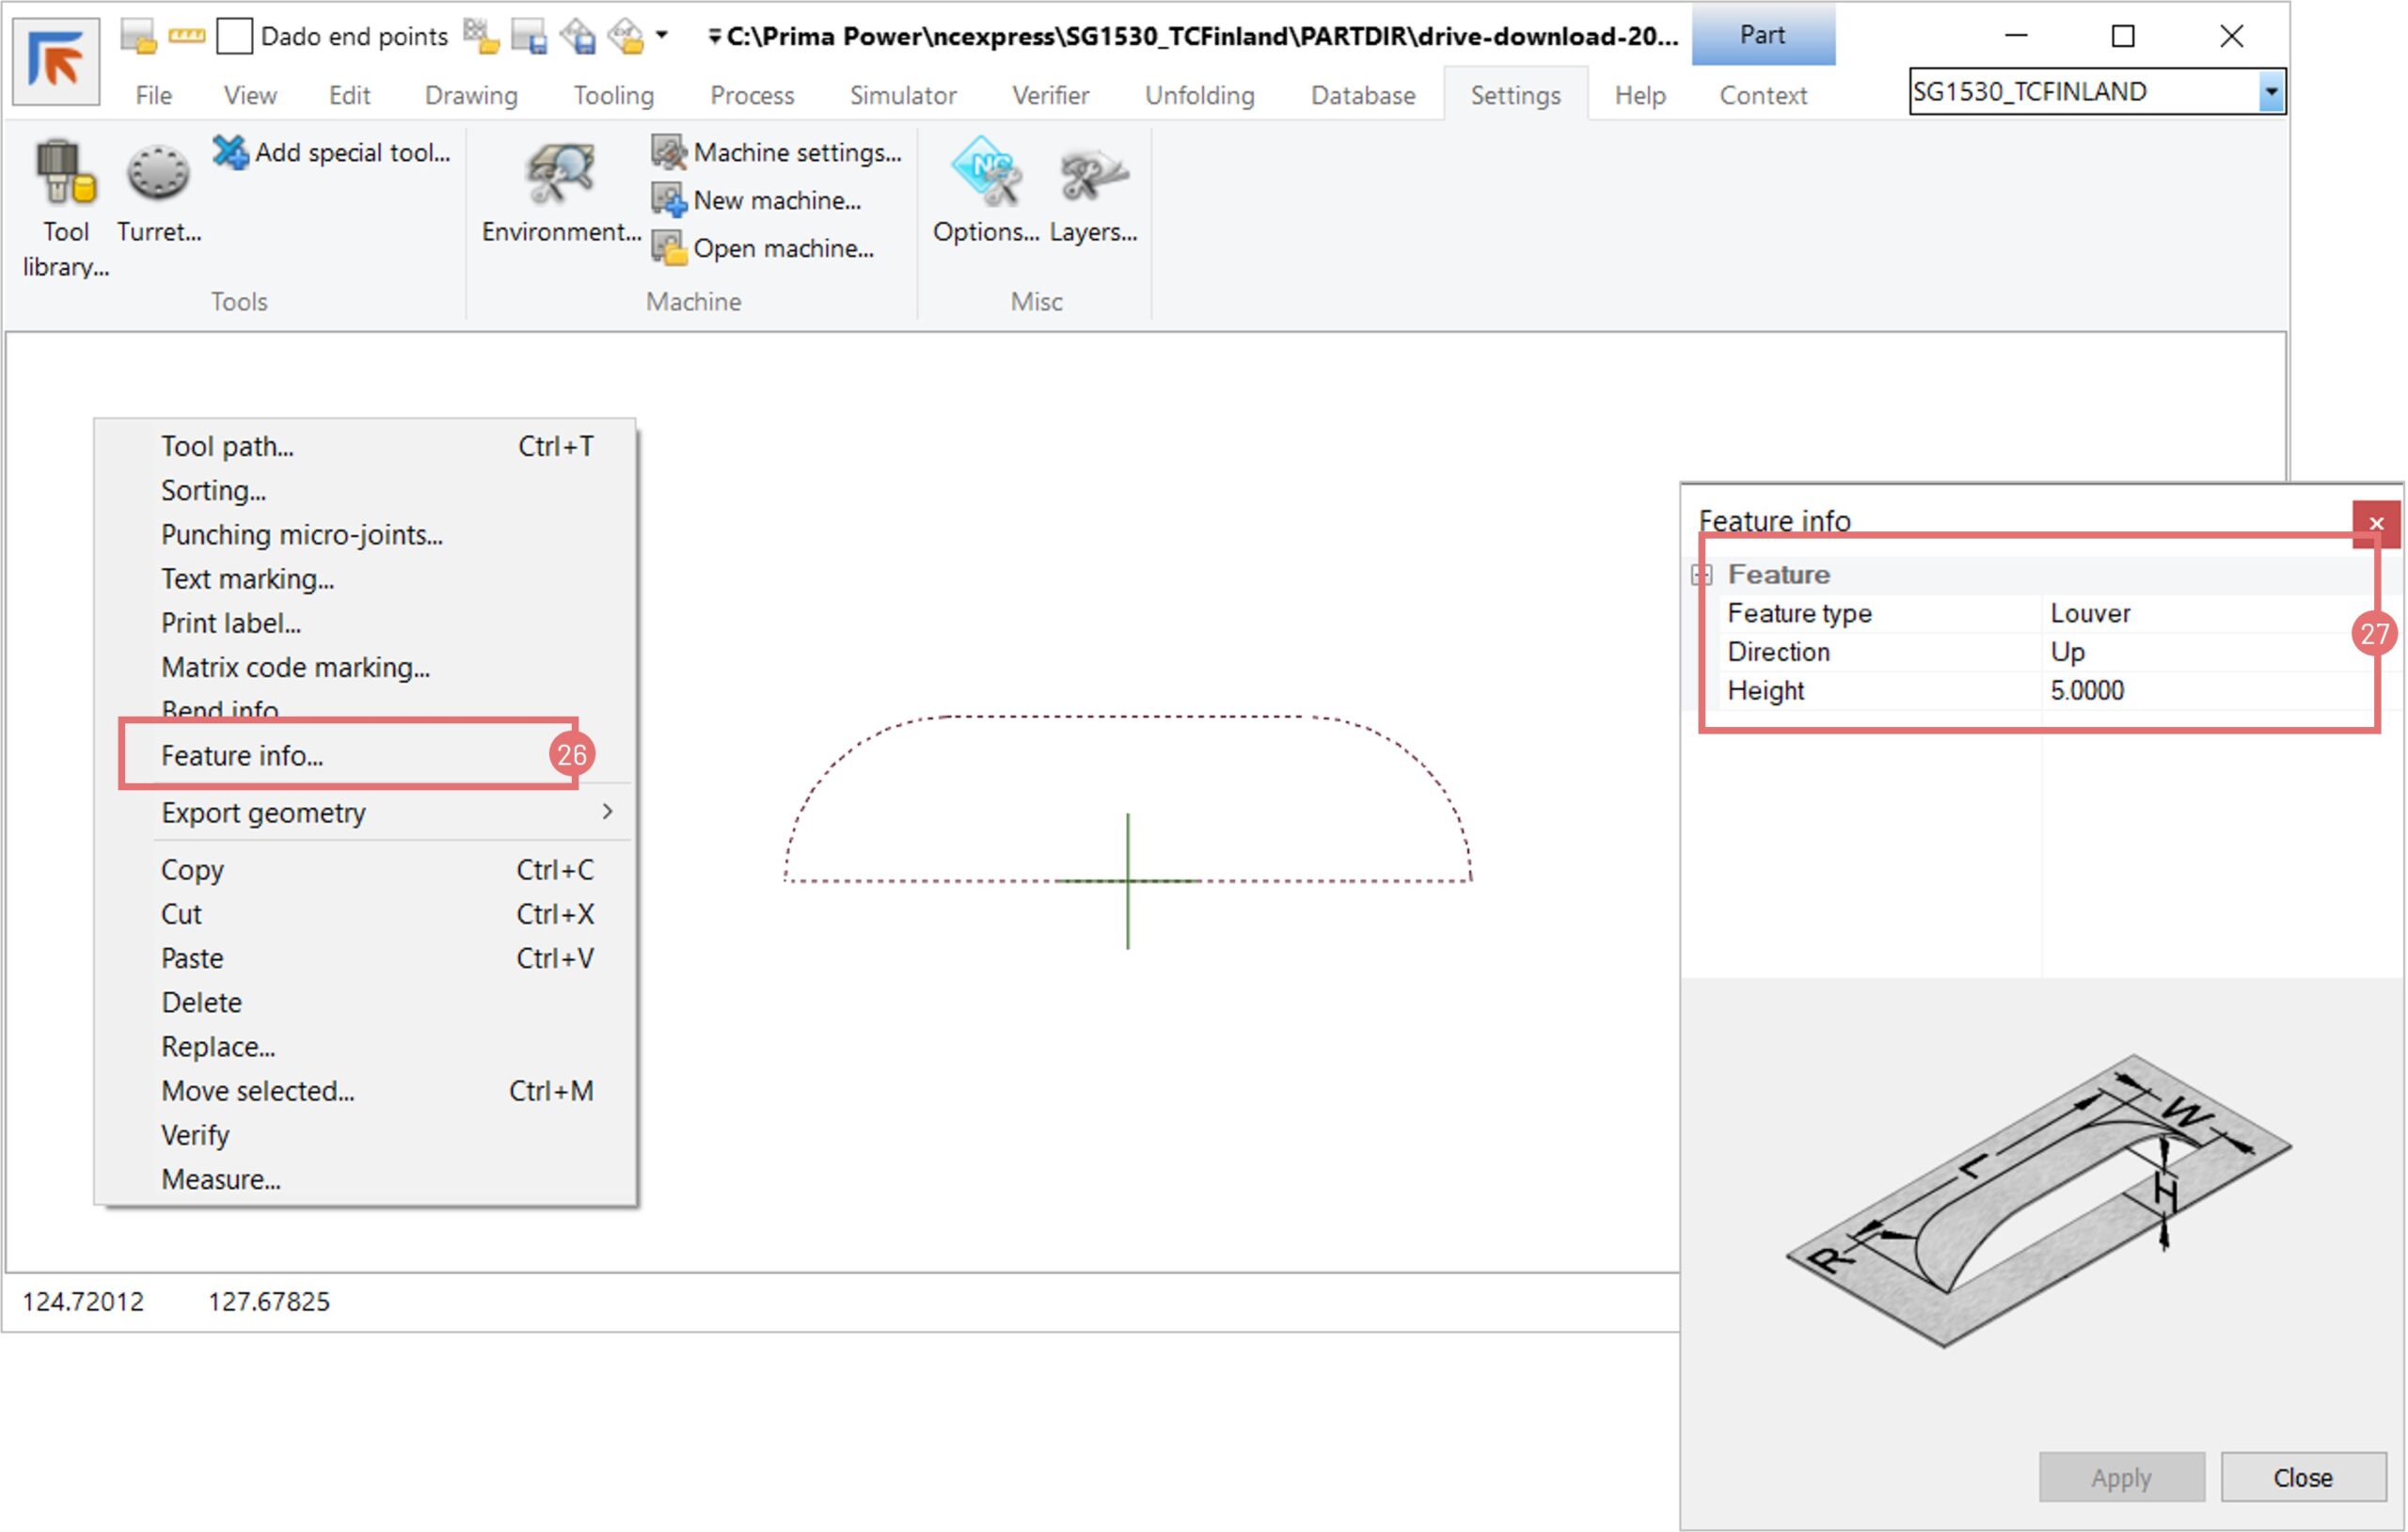The image size is (2408, 1532).
Task: Expand the Feature group in Feature info
Action: (1702, 574)
